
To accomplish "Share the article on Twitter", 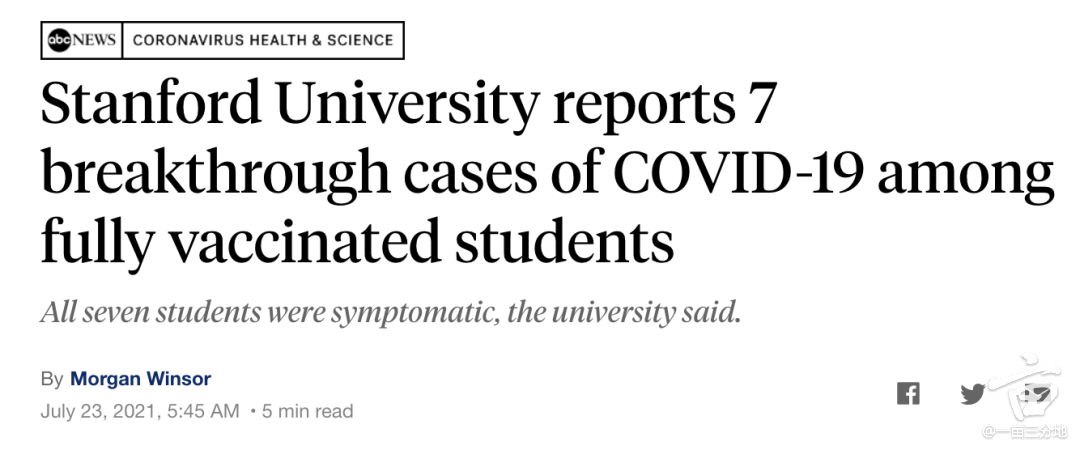I will click(973, 394).
